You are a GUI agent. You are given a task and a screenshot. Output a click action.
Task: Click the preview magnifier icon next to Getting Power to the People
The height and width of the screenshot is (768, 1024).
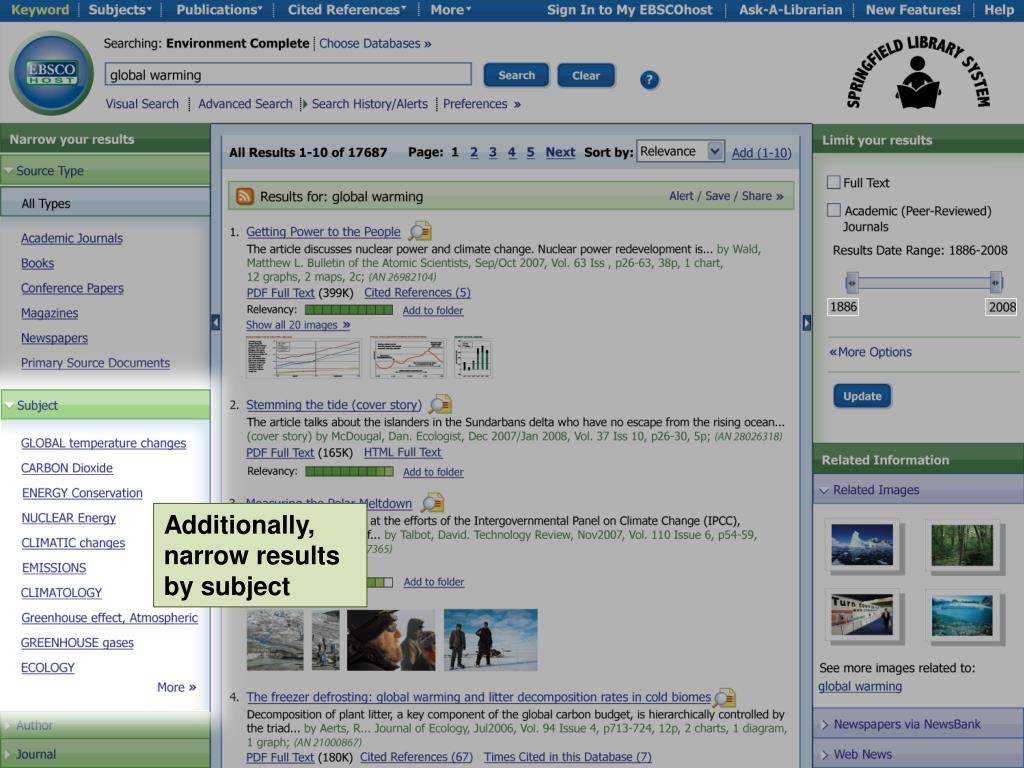coord(420,231)
